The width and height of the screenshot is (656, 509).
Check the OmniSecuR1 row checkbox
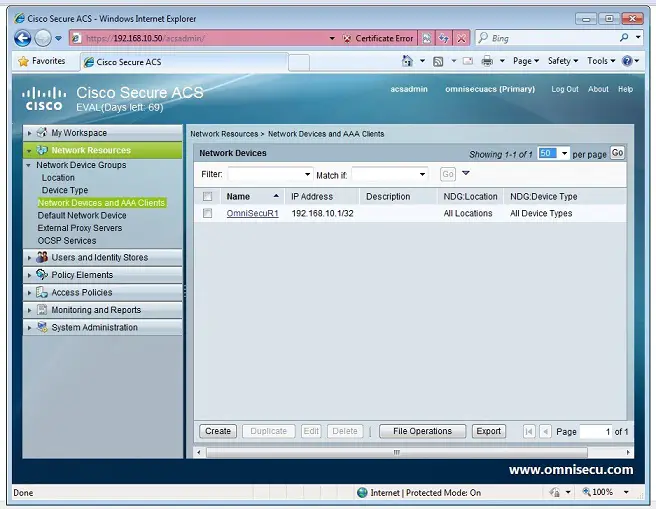(x=207, y=213)
